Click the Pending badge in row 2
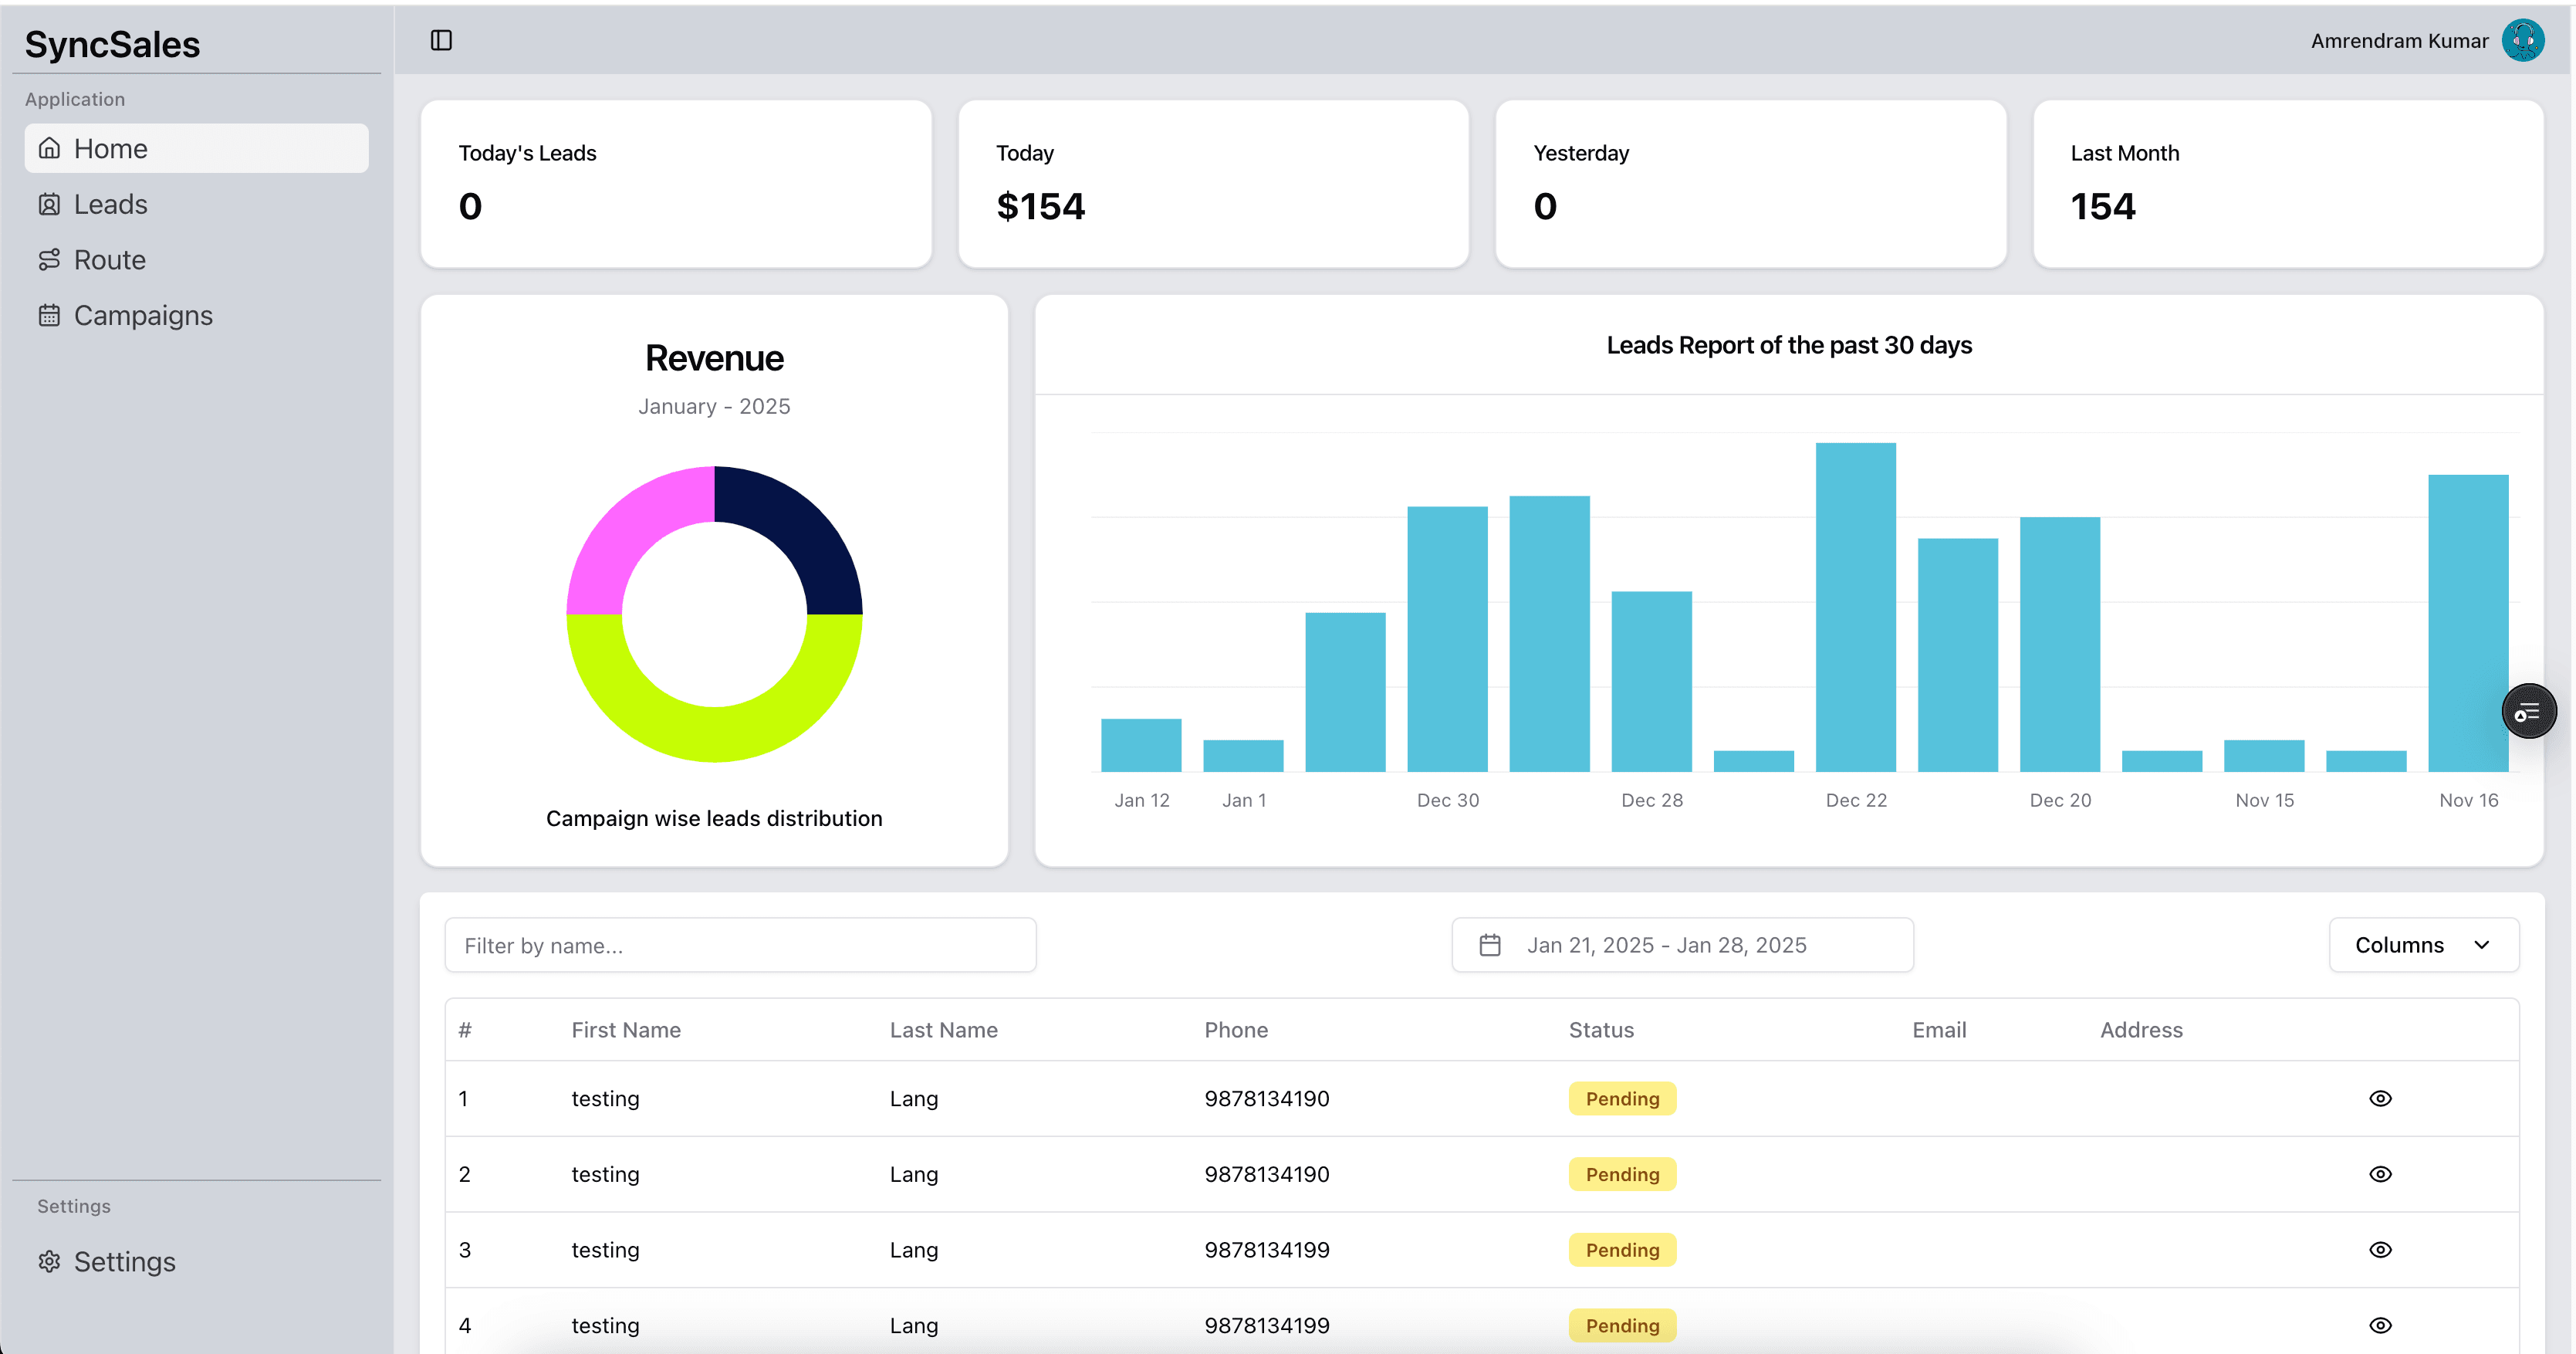Image resolution: width=2576 pixels, height=1354 pixels. [x=1622, y=1174]
